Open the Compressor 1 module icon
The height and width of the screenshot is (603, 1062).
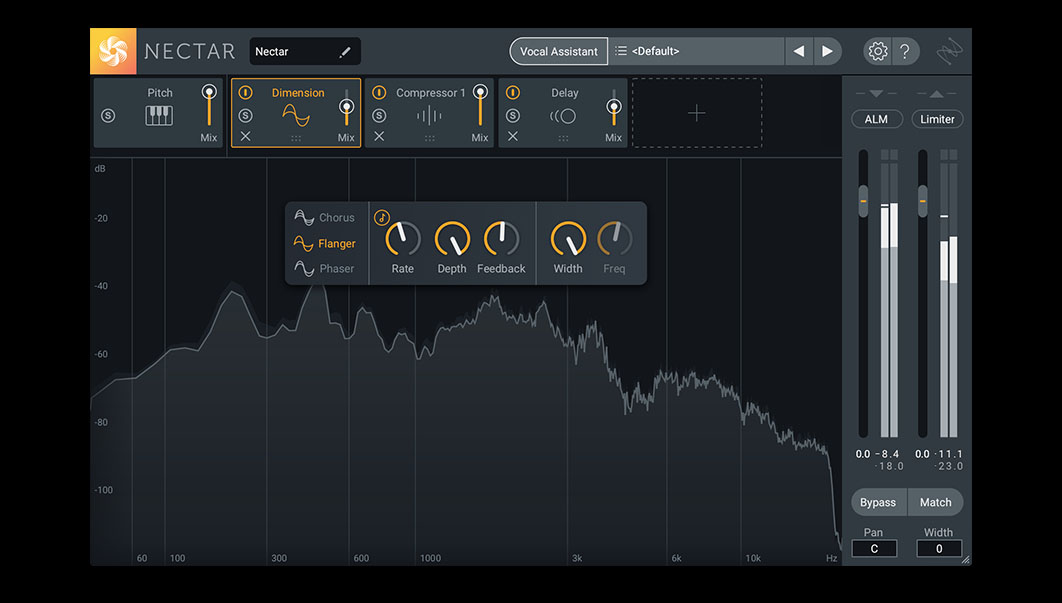click(430, 114)
